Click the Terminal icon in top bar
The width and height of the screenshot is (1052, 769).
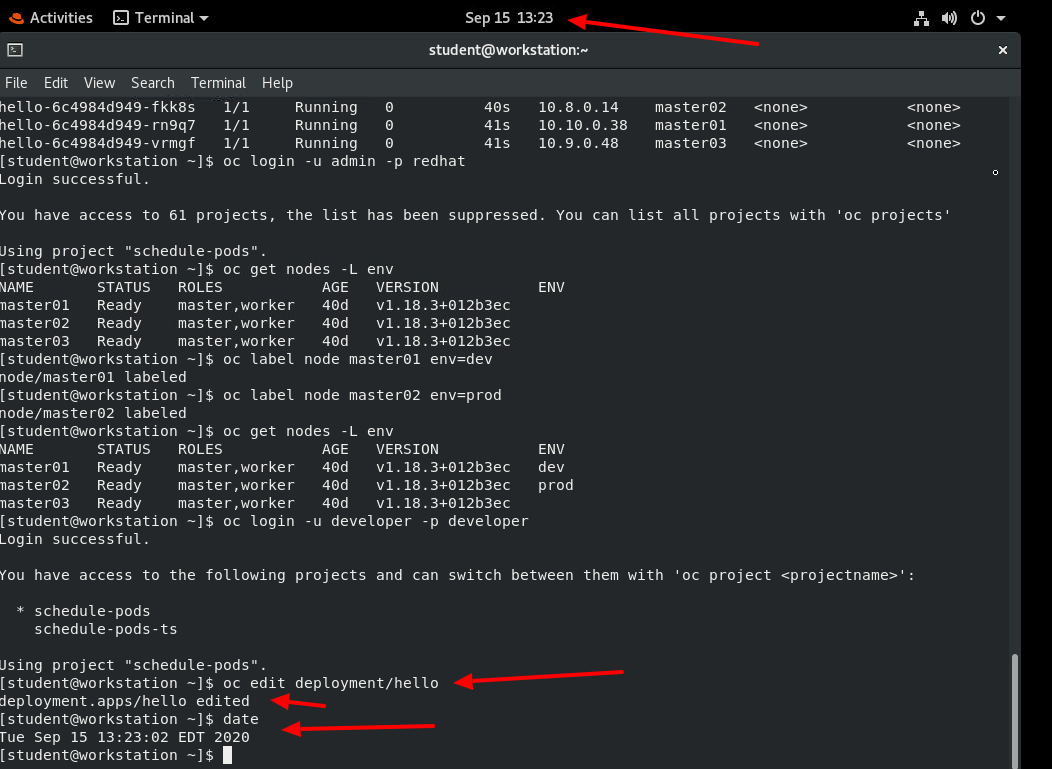[x=121, y=18]
